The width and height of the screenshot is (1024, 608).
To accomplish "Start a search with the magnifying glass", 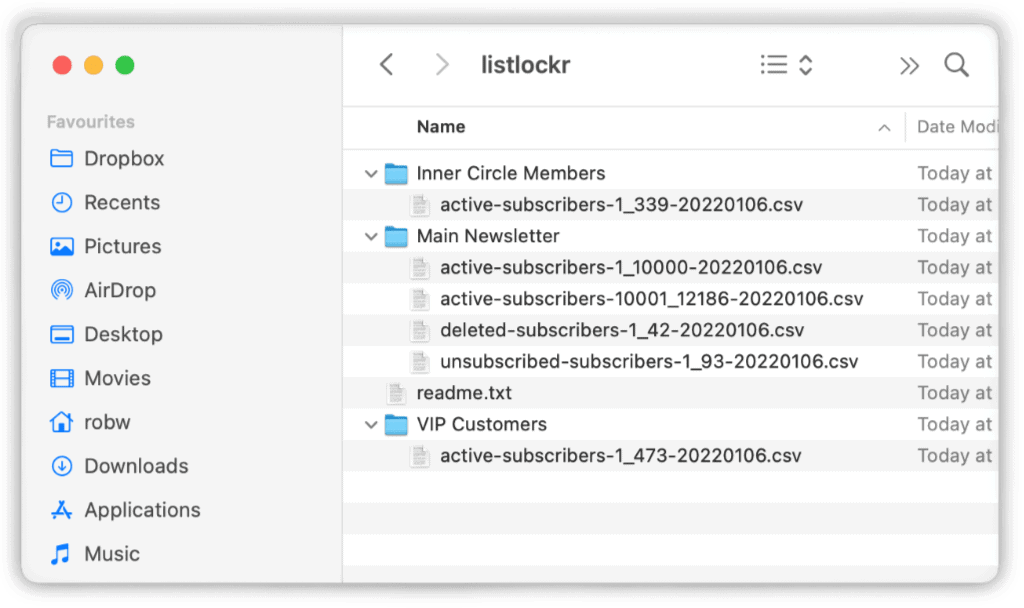I will [956, 64].
